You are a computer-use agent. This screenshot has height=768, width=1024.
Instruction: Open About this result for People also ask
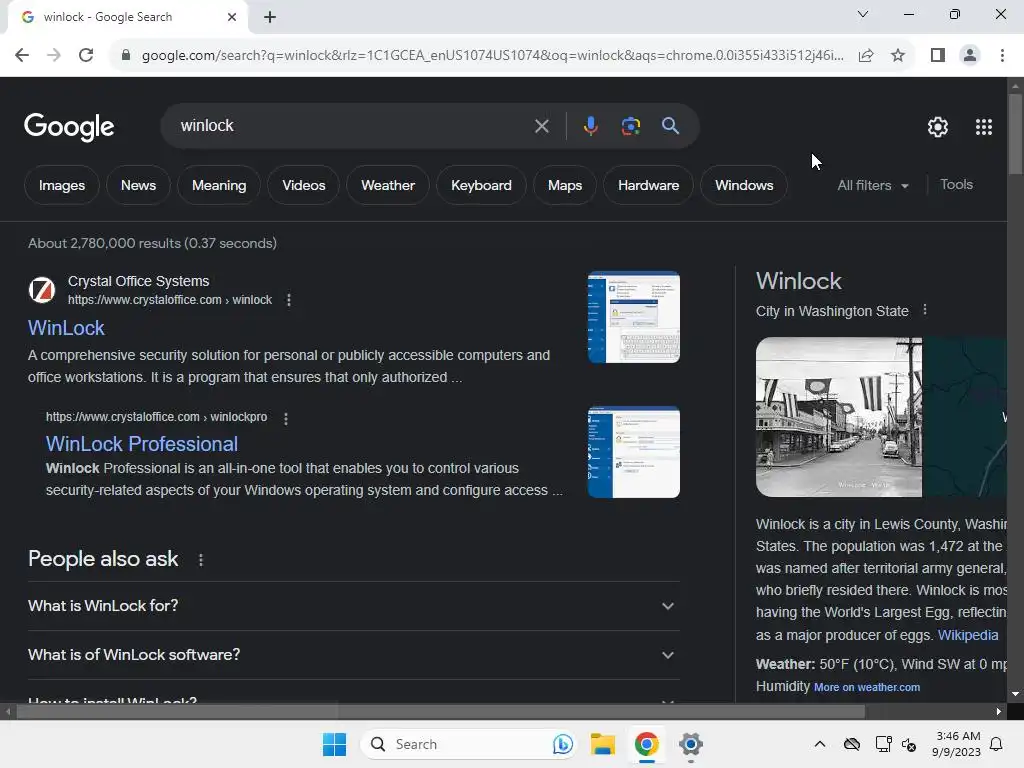200,560
